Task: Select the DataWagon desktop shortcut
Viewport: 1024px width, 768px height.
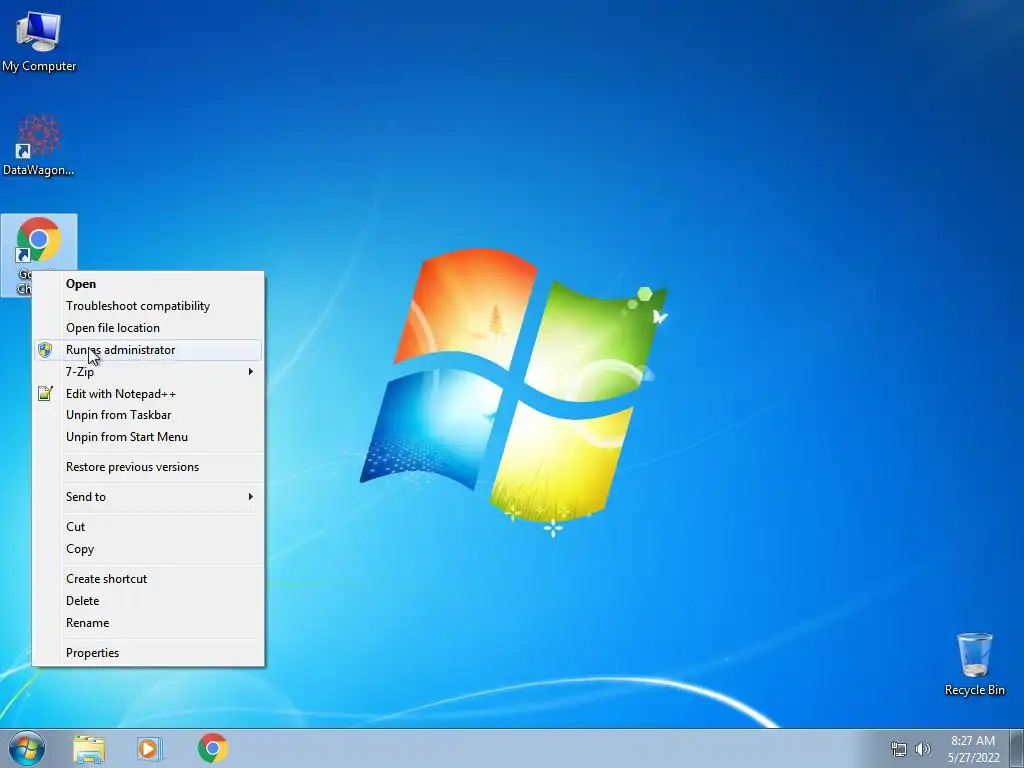Action: click(x=39, y=145)
